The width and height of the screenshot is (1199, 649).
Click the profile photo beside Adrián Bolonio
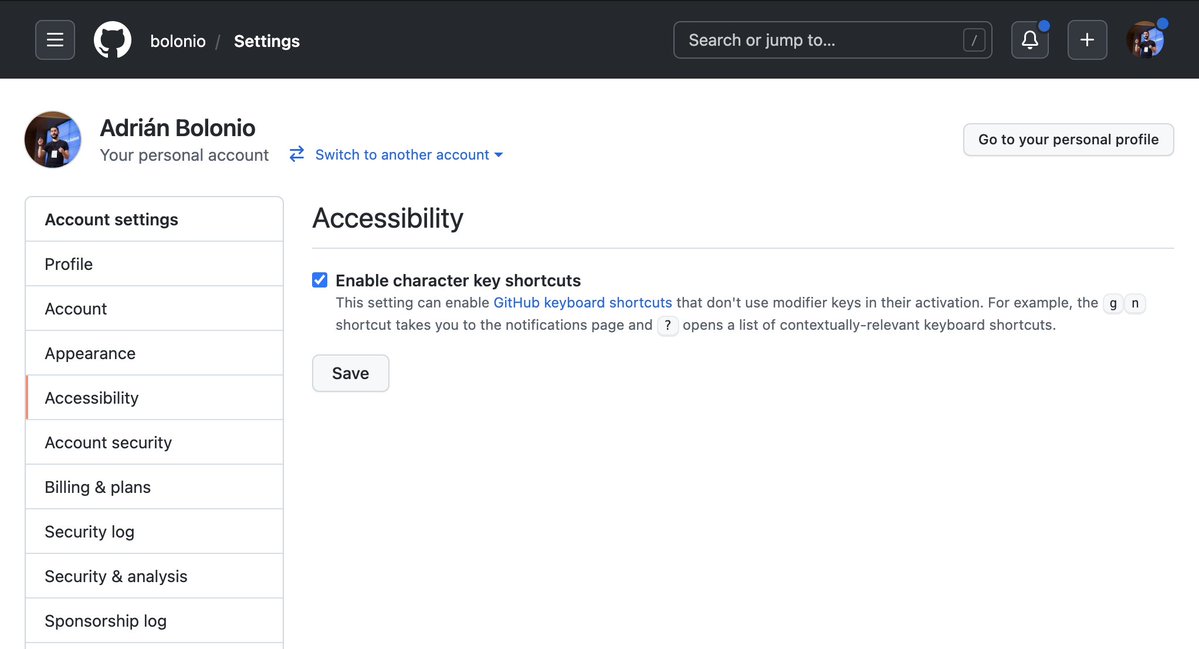tap(52, 139)
